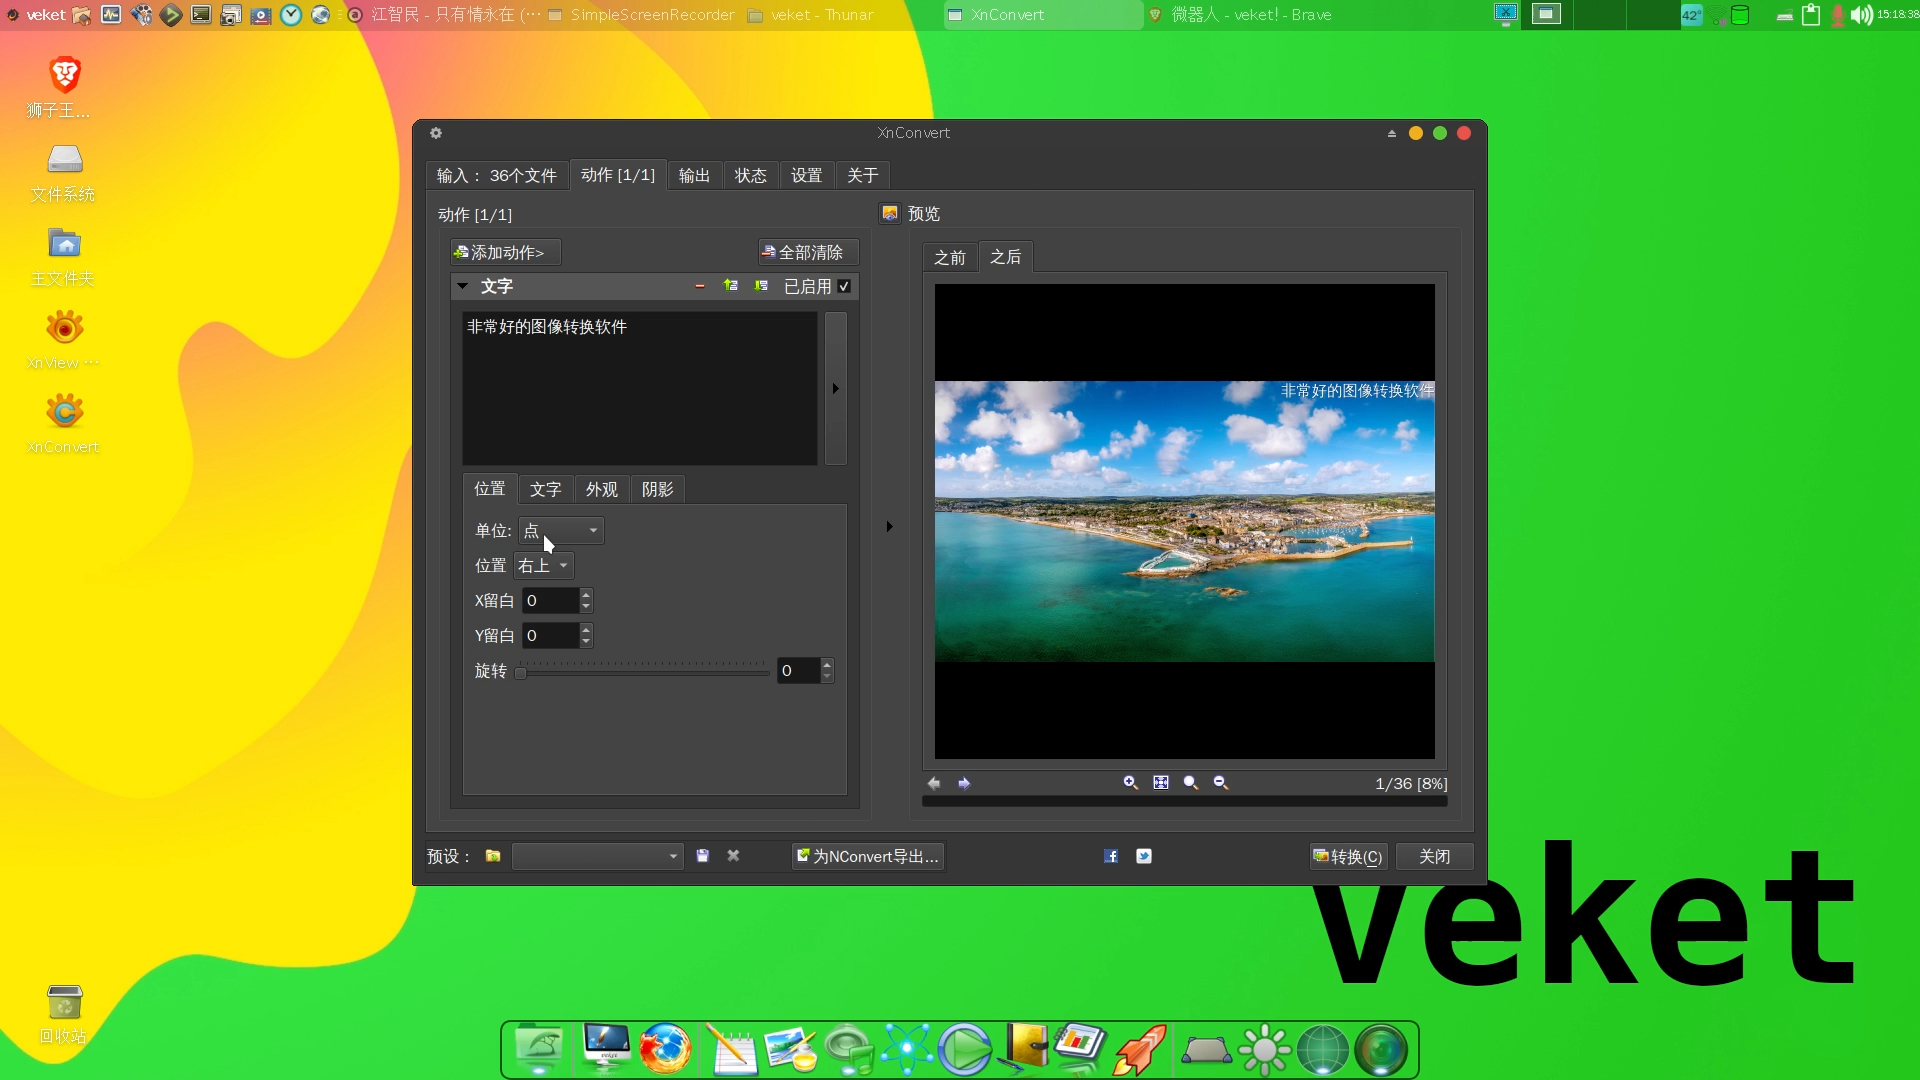This screenshot has width=1920, height=1080.
Task: Remove the 文字 action with the red minus
Action: [698, 286]
